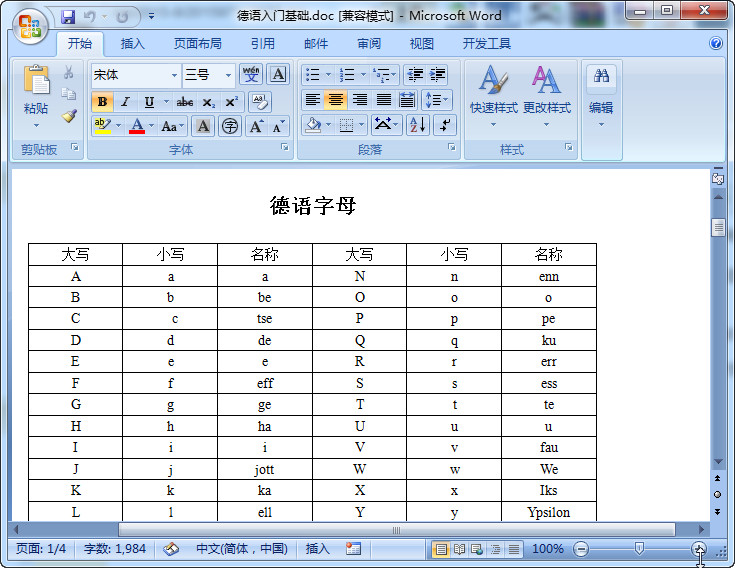The image size is (735, 568).
Task: Open line spacing dropdown
Action: [437, 100]
